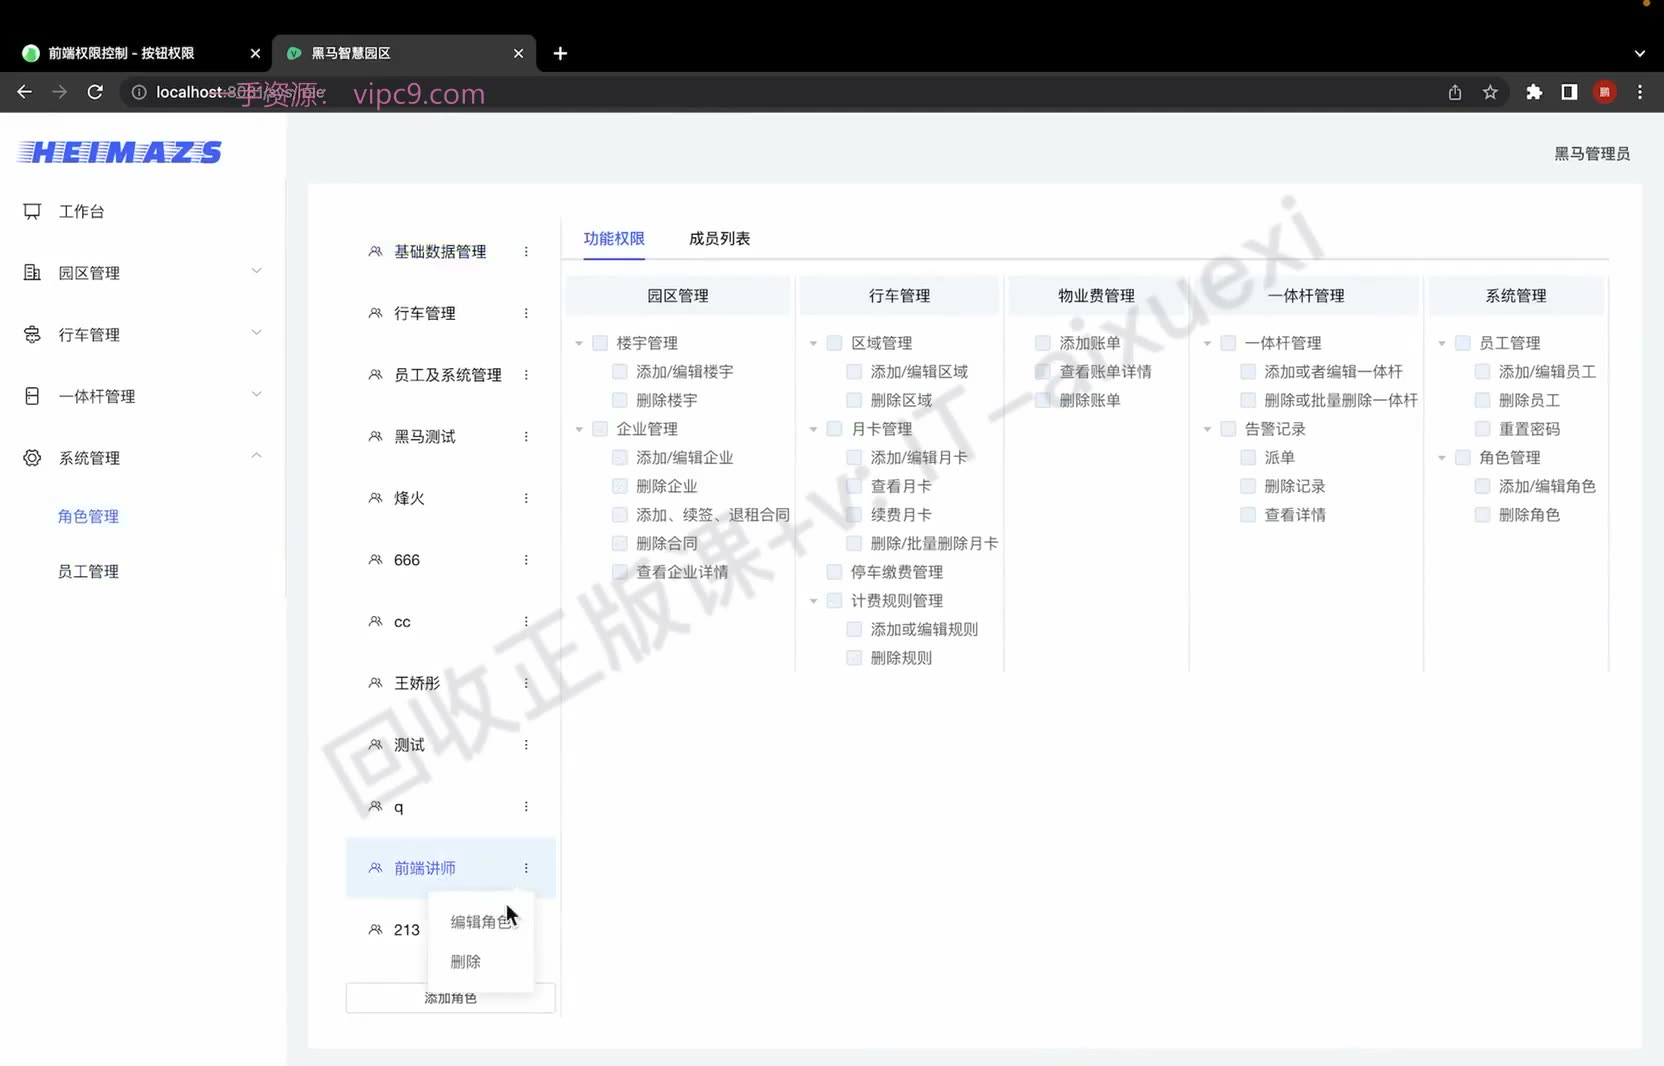1664x1066 pixels.
Task: Open more options for 行车管理 role
Action: tap(526, 313)
